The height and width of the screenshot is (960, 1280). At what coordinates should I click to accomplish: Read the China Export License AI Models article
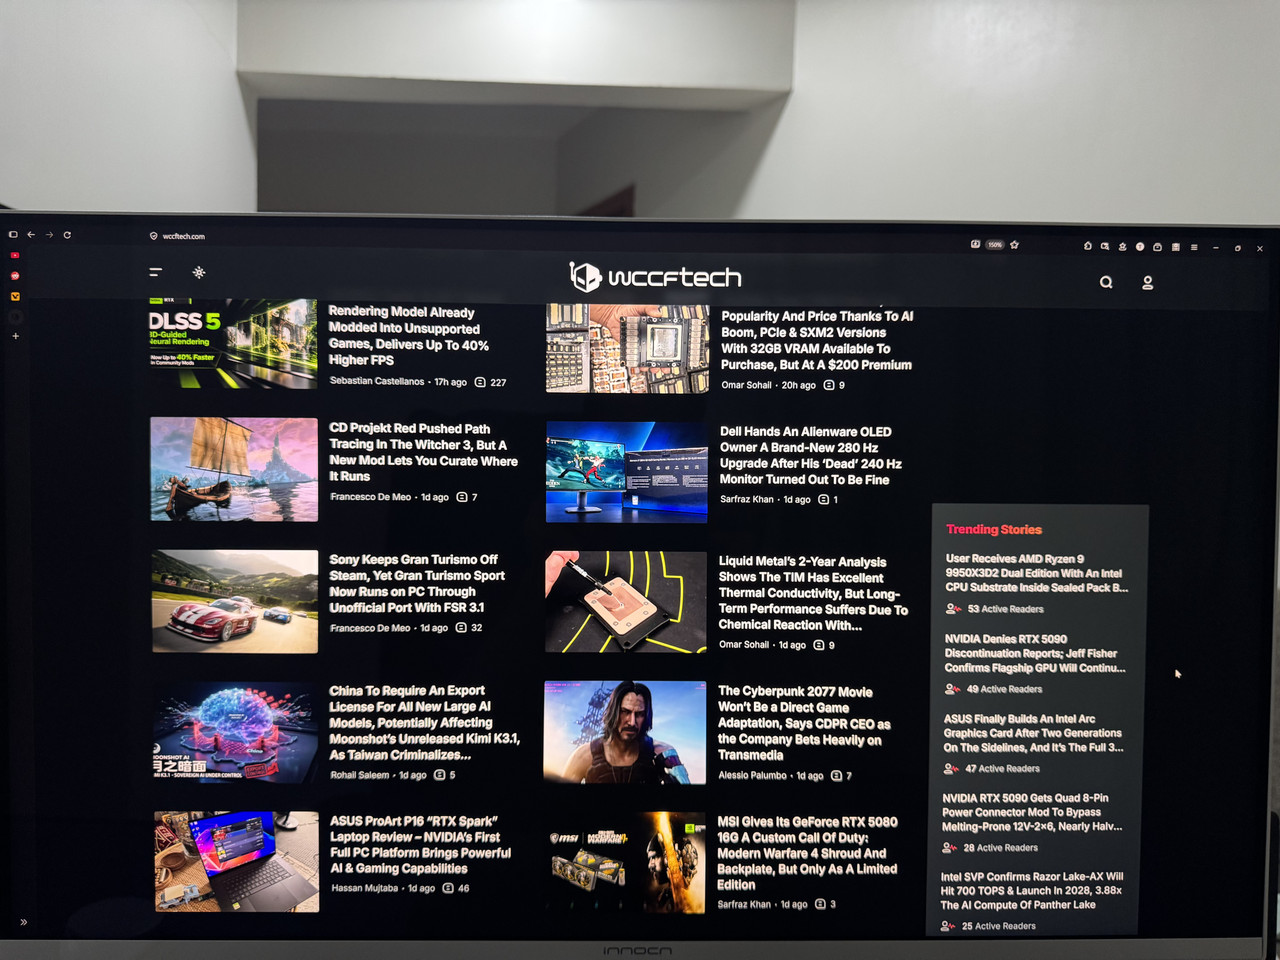pyautogui.click(x=425, y=722)
